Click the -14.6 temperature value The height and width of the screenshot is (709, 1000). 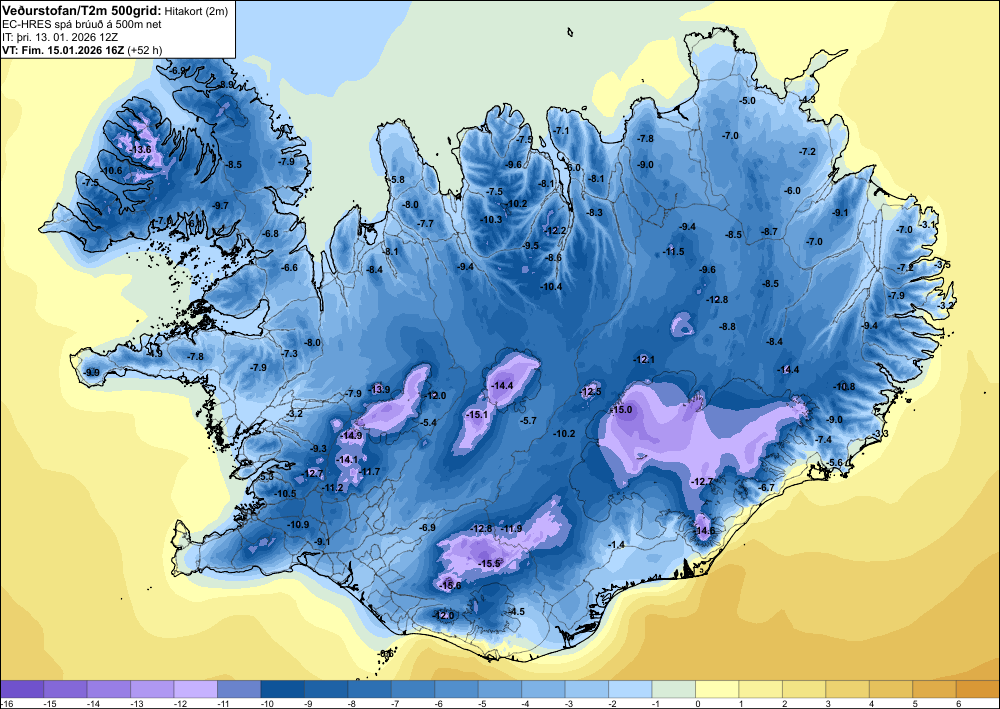point(704,530)
